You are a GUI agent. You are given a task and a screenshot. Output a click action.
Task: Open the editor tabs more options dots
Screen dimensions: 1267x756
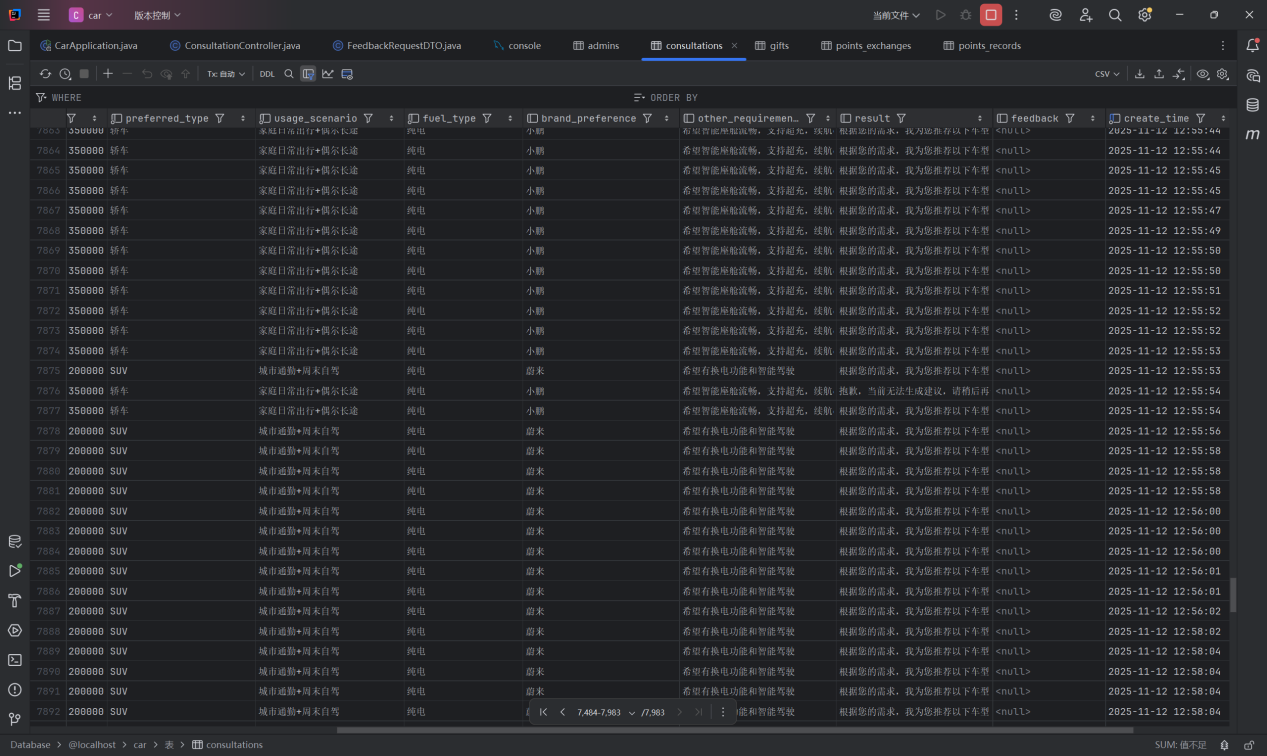(1222, 46)
